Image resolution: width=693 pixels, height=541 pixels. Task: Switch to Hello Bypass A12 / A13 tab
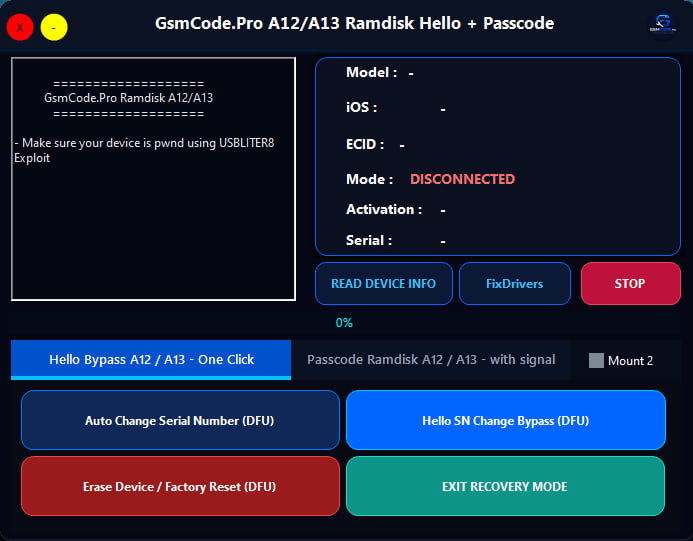(151, 360)
